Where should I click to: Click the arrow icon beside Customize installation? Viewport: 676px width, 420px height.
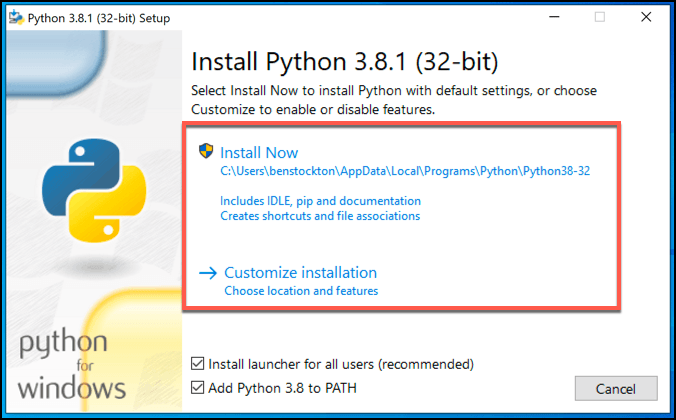[208, 272]
